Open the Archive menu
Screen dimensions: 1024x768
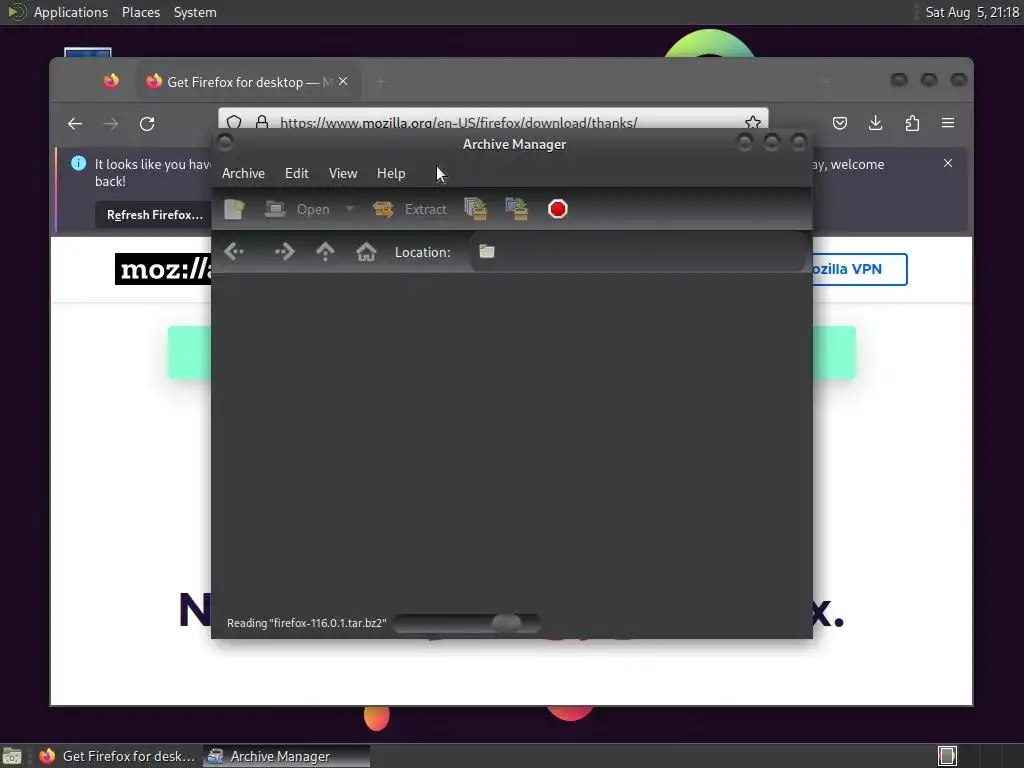[x=243, y=173]
